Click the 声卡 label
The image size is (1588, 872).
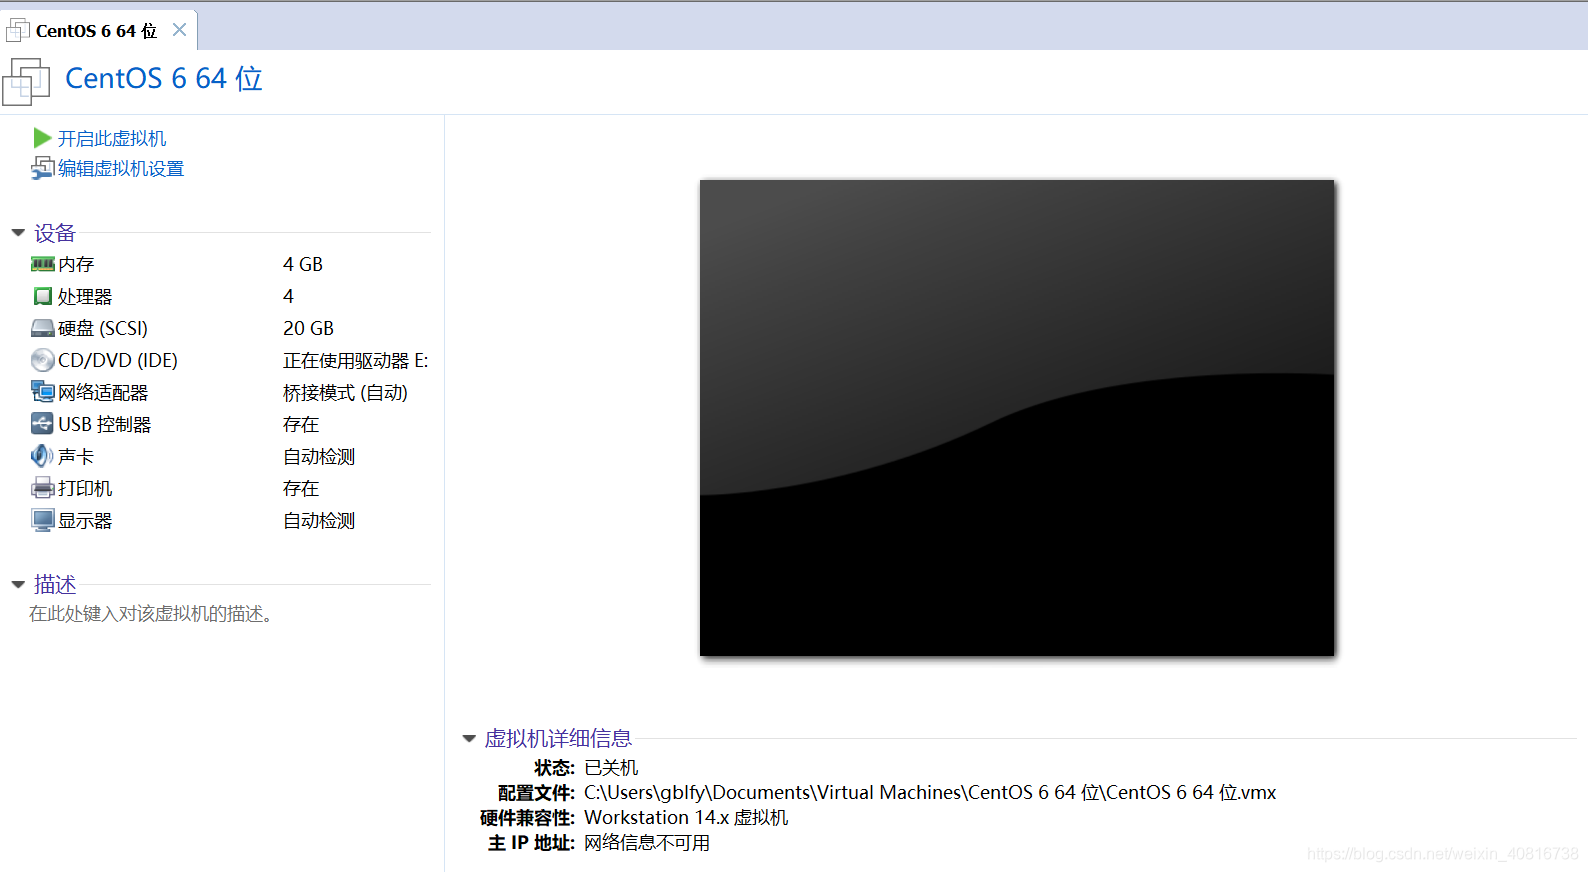point(76,457)
